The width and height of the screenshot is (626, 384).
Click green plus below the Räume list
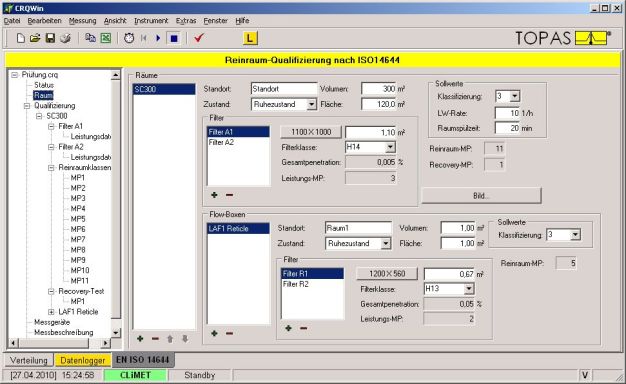tap(140, 338)
